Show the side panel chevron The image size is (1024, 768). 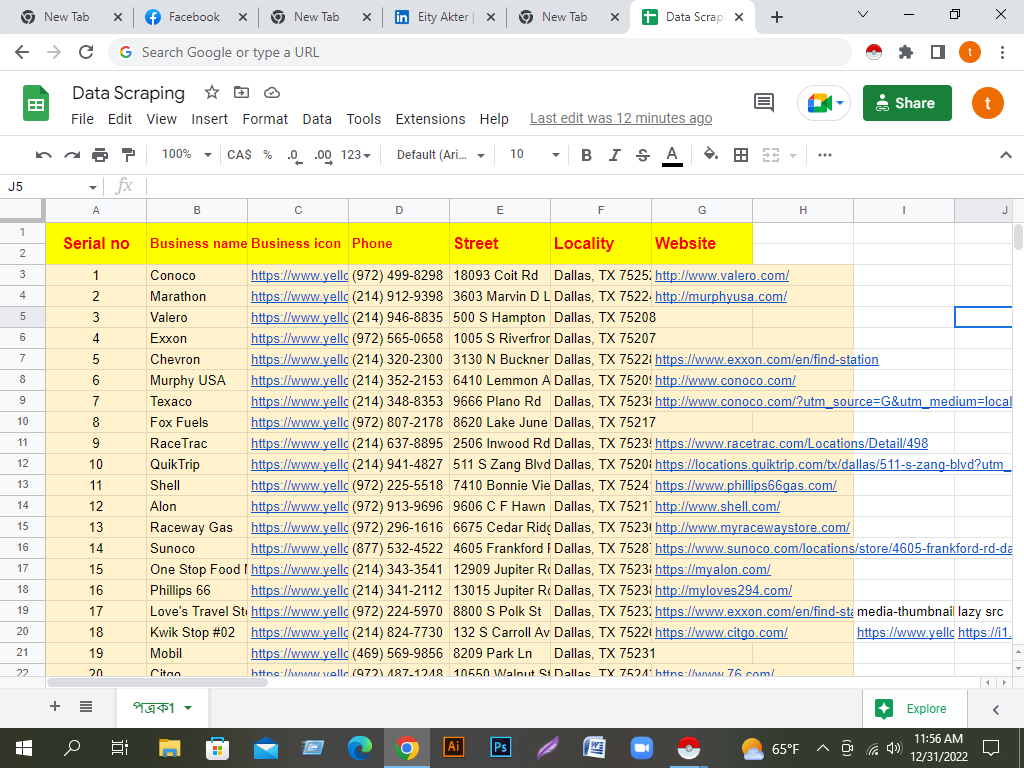tap(996, 709)
